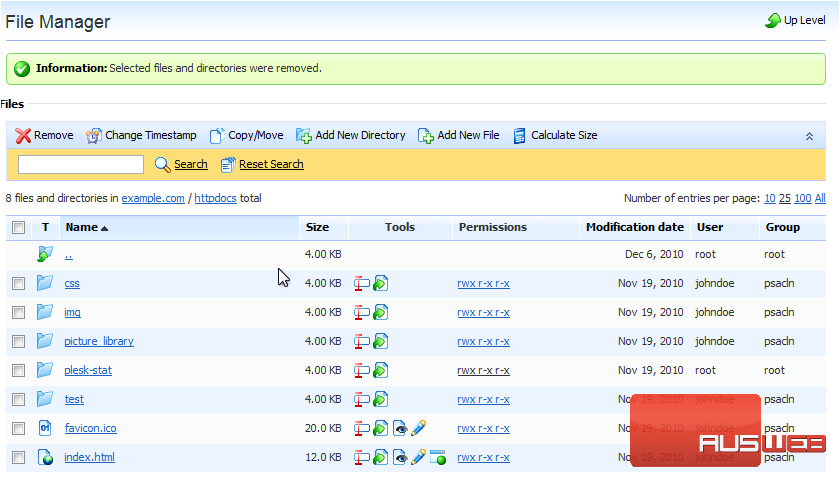Click the pencil edit icon for index.html

pyautogui.click(x=418, y=457)
